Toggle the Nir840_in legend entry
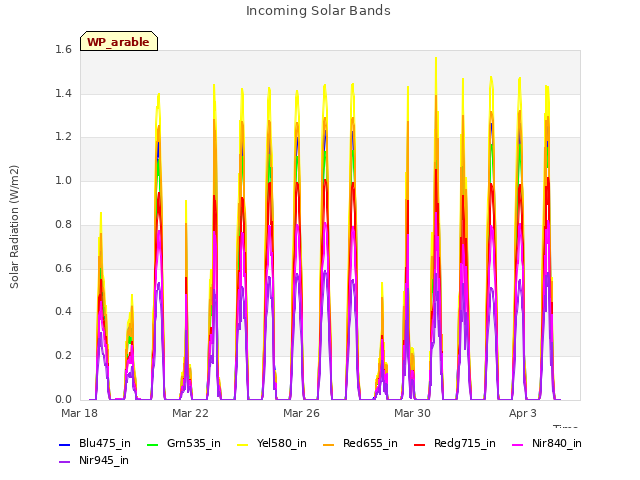This screenshot has width=640, height=480. (x=547, y=444)
